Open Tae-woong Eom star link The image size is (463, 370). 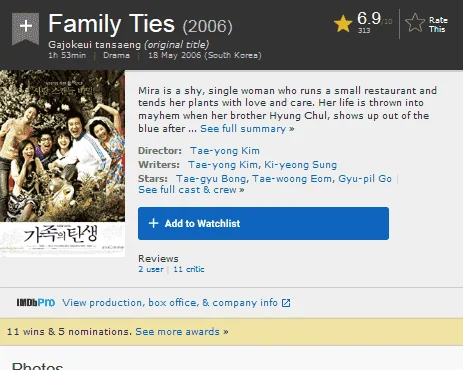coord(292,179)
